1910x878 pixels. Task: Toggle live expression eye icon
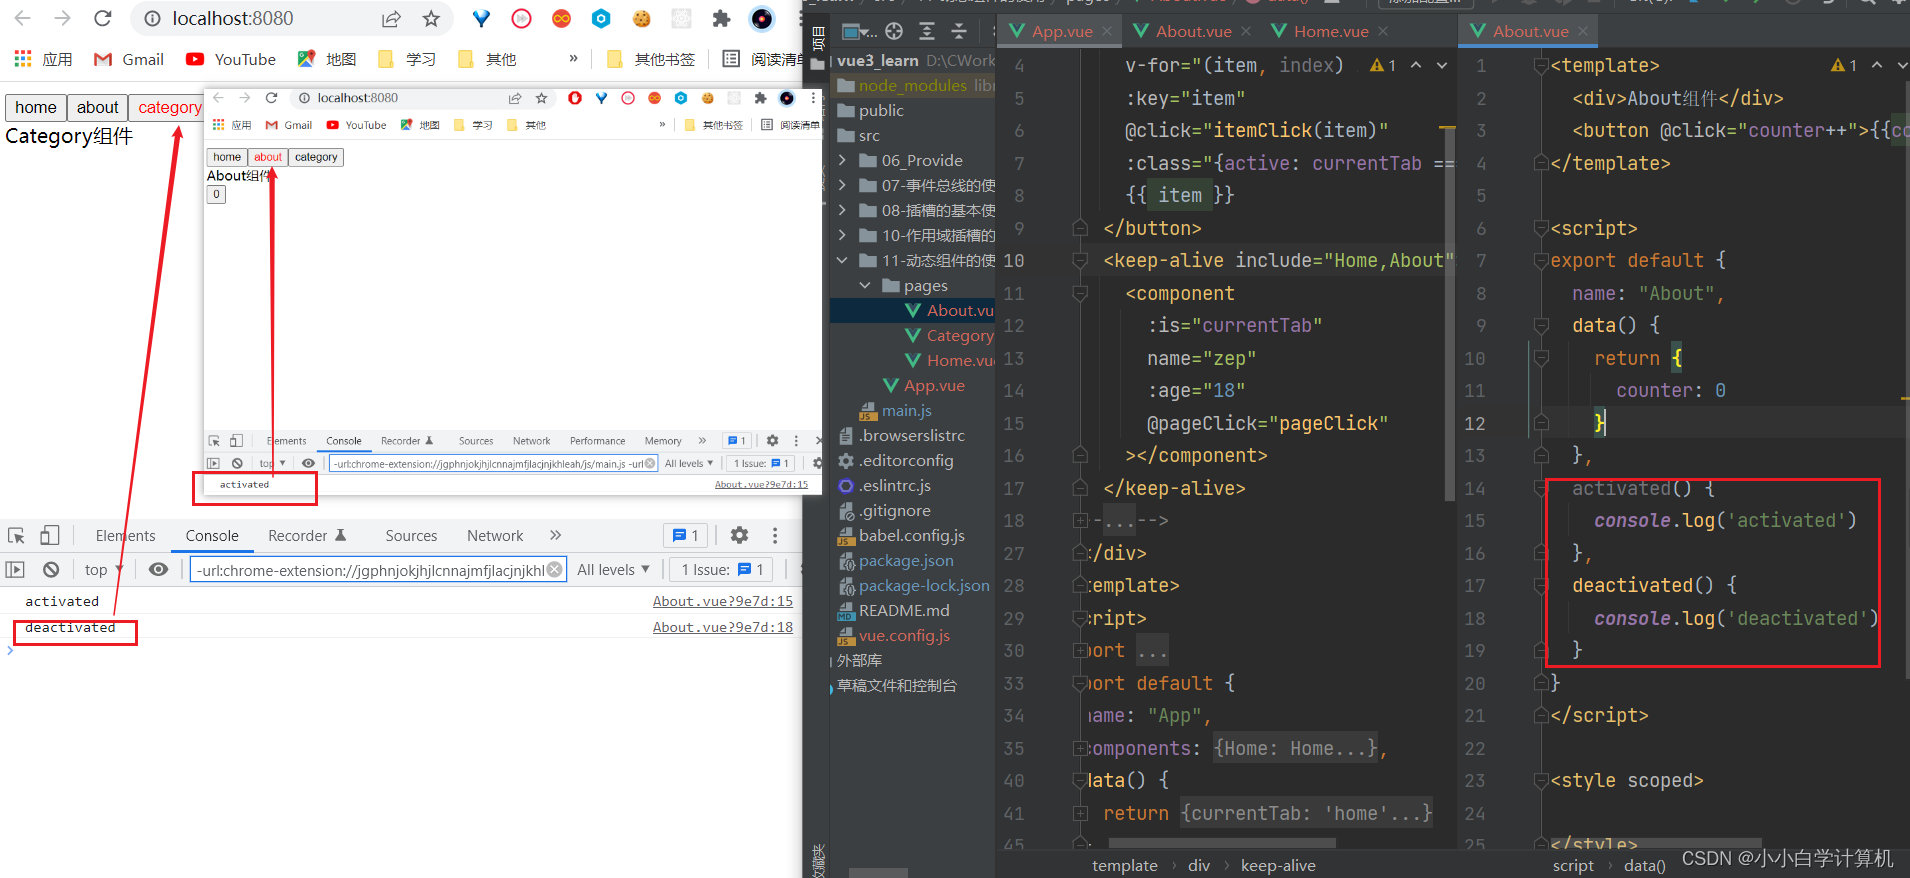pos(158,569)
